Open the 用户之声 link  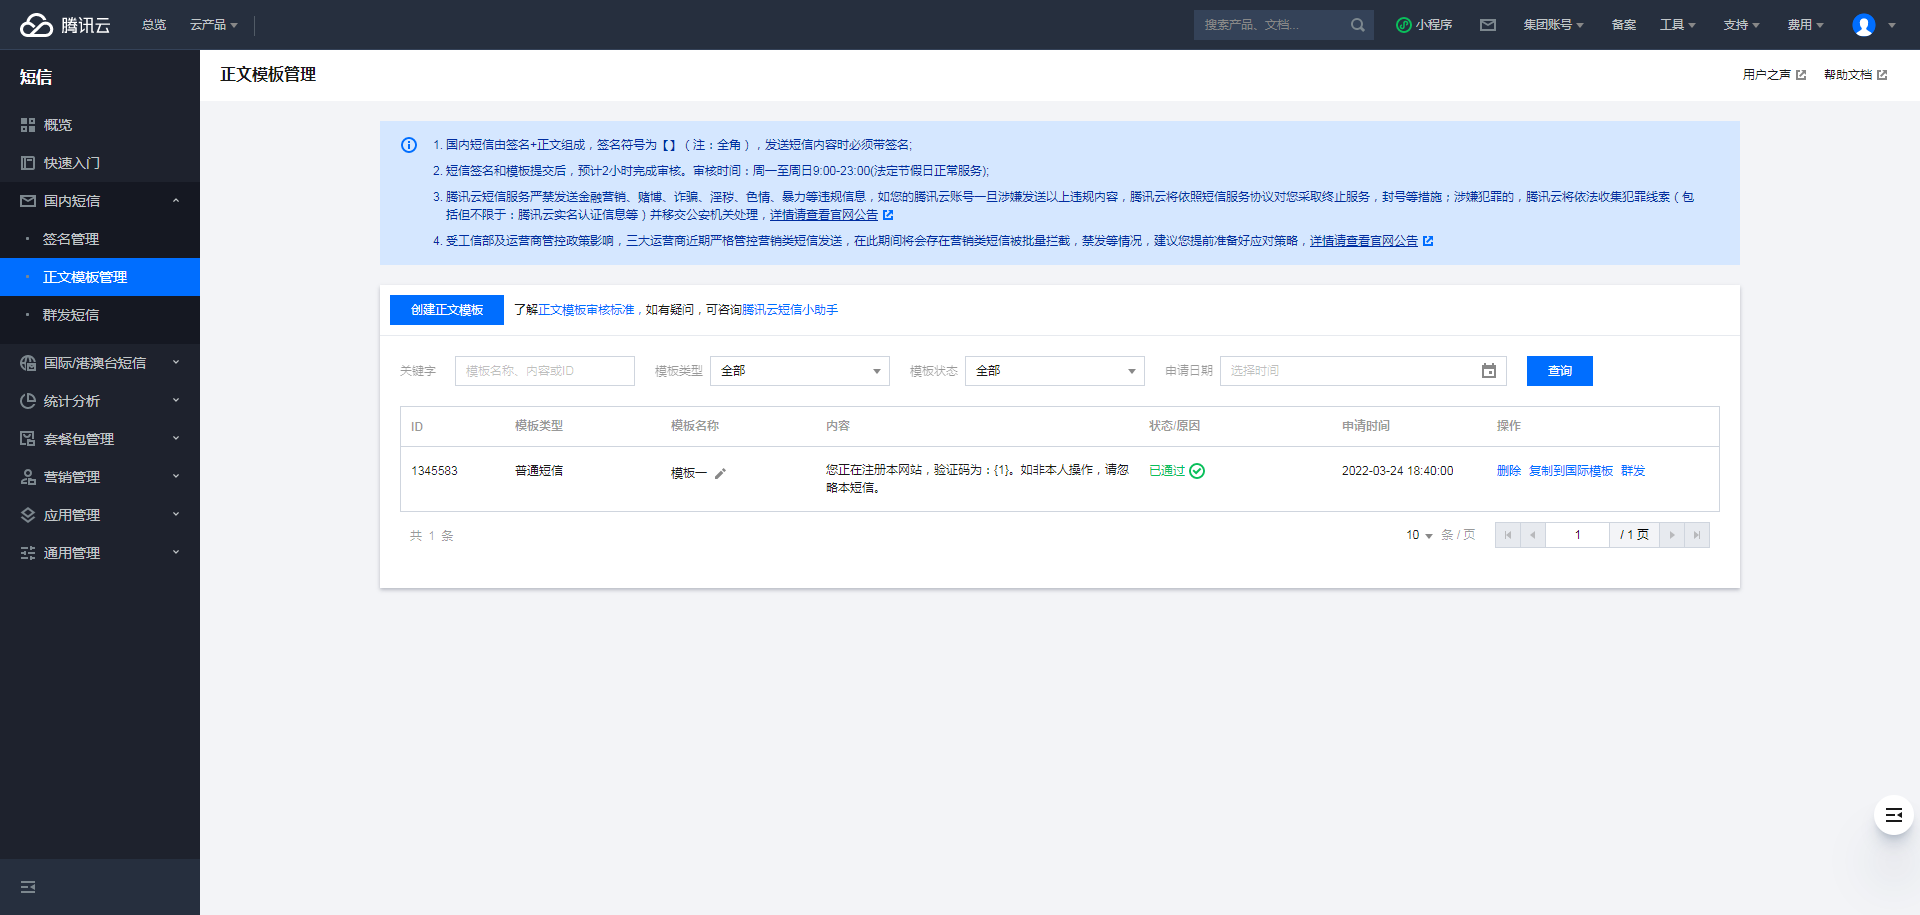(x=1774, y=75)
